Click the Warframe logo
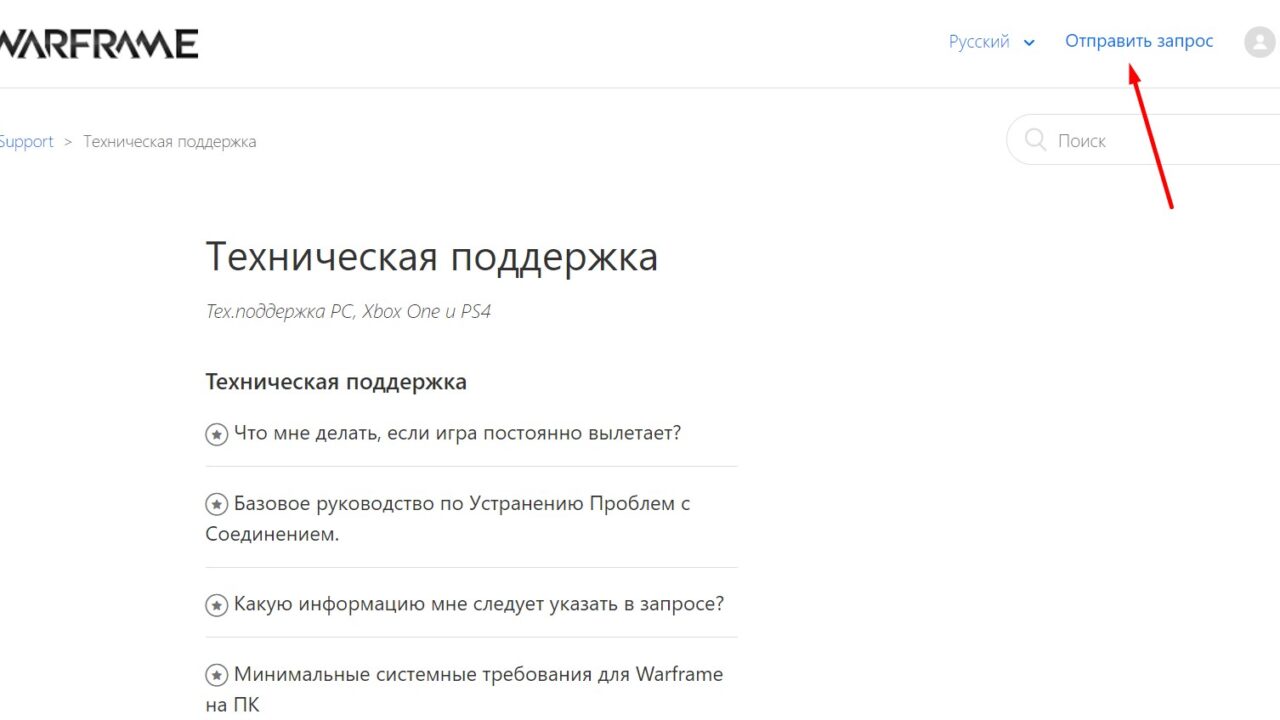Screen dimensions: 1280x720 (x=98, y=43)
